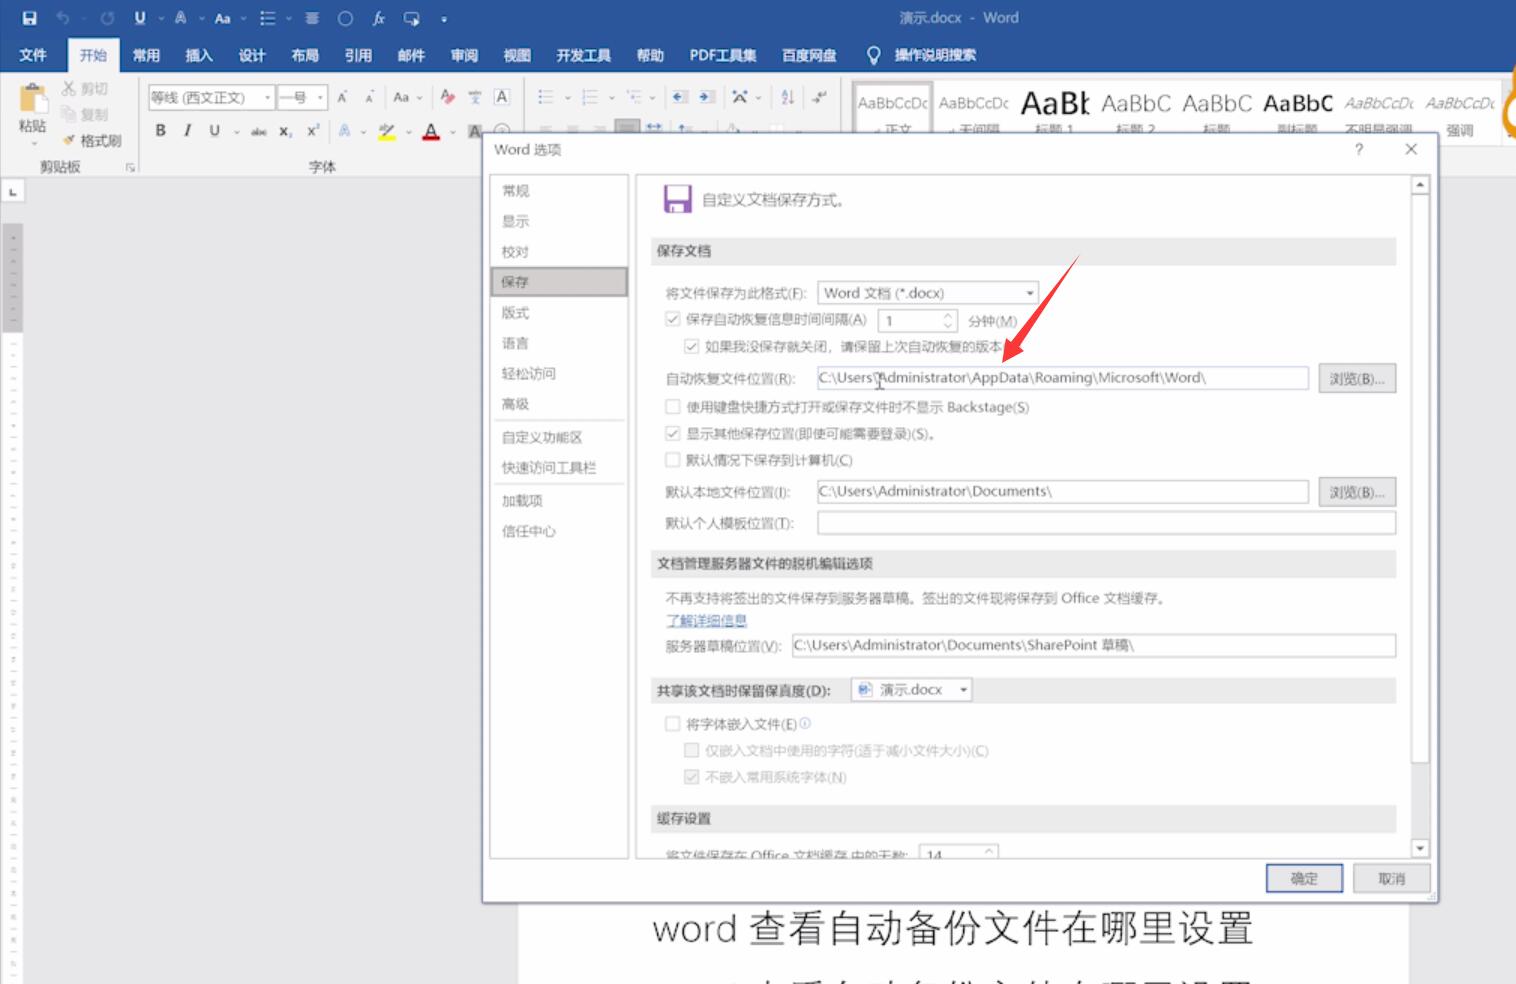Click the Format Painter brush icon

point(69,140)
